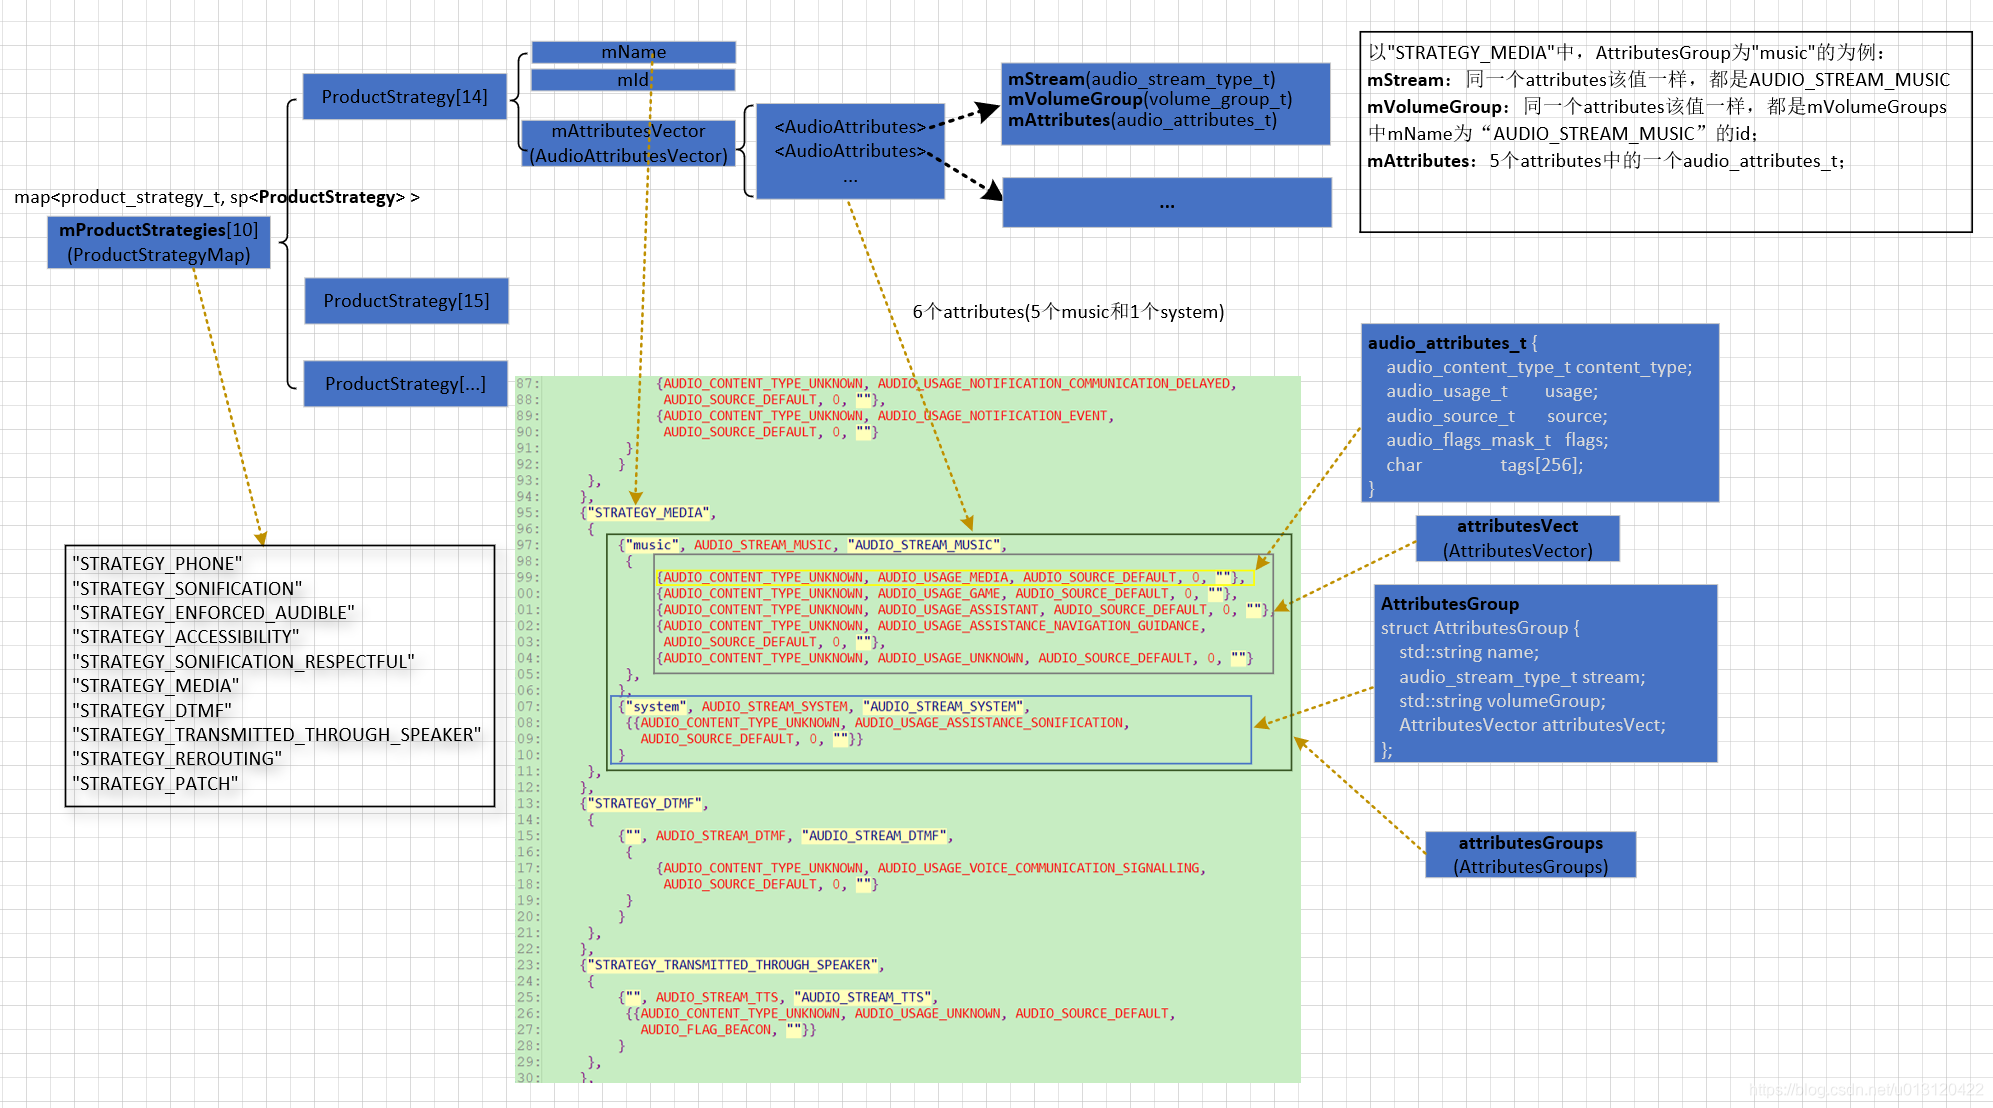Select the ProductStrategy[15] box
The width and height of the screenshot is (1993, 1108).
pyautogui.click(x=406, y=301)
